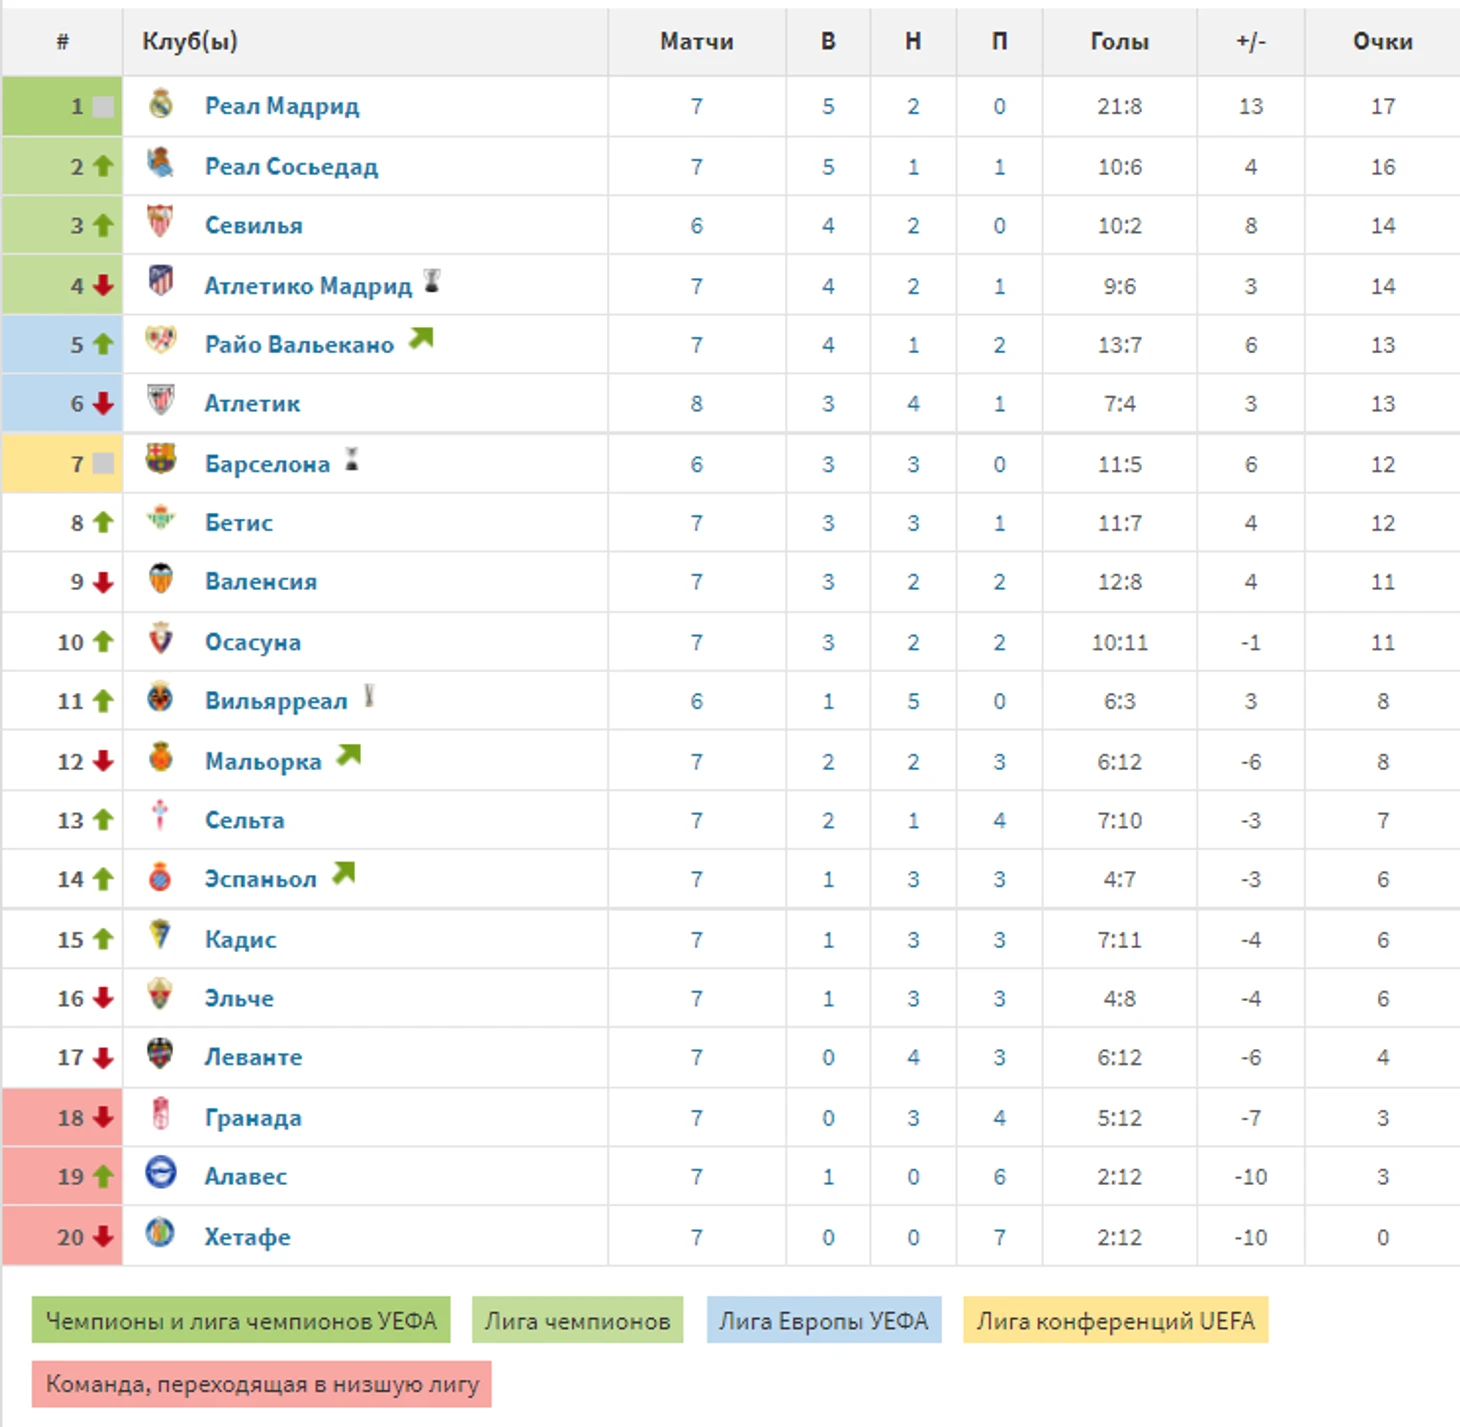1460x1427 pixels.
Task: Click the Real Madrid club crest
Action: point(160,104)
